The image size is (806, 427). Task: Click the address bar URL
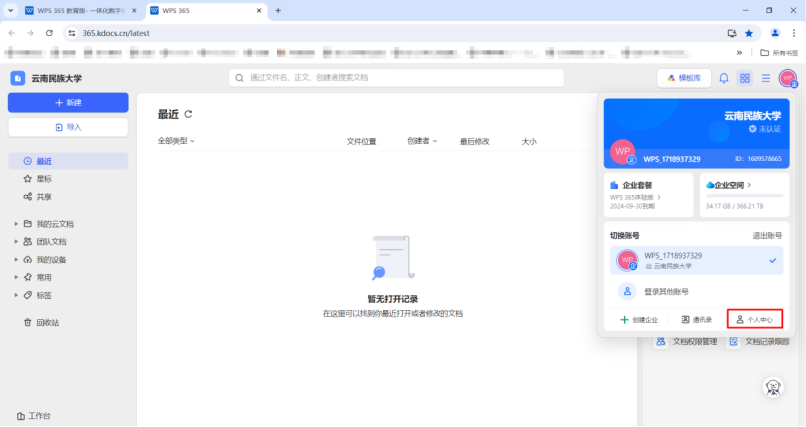116,33
